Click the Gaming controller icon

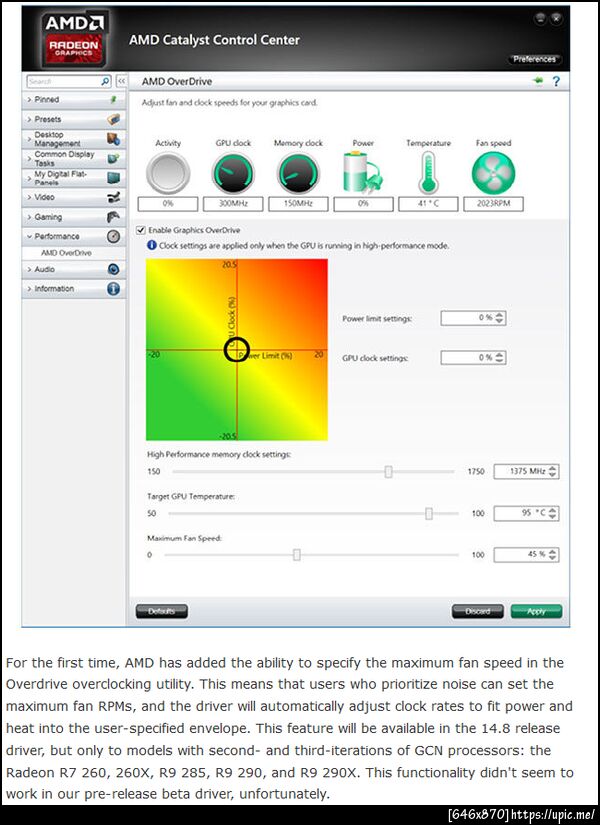[113, 217]
